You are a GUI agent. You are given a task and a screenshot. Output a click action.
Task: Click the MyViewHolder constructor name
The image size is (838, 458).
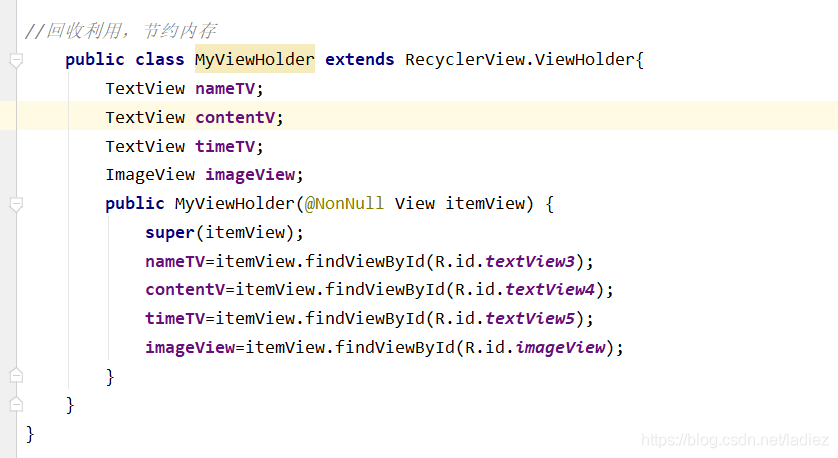pyautogui.click(x=235, y=204)
